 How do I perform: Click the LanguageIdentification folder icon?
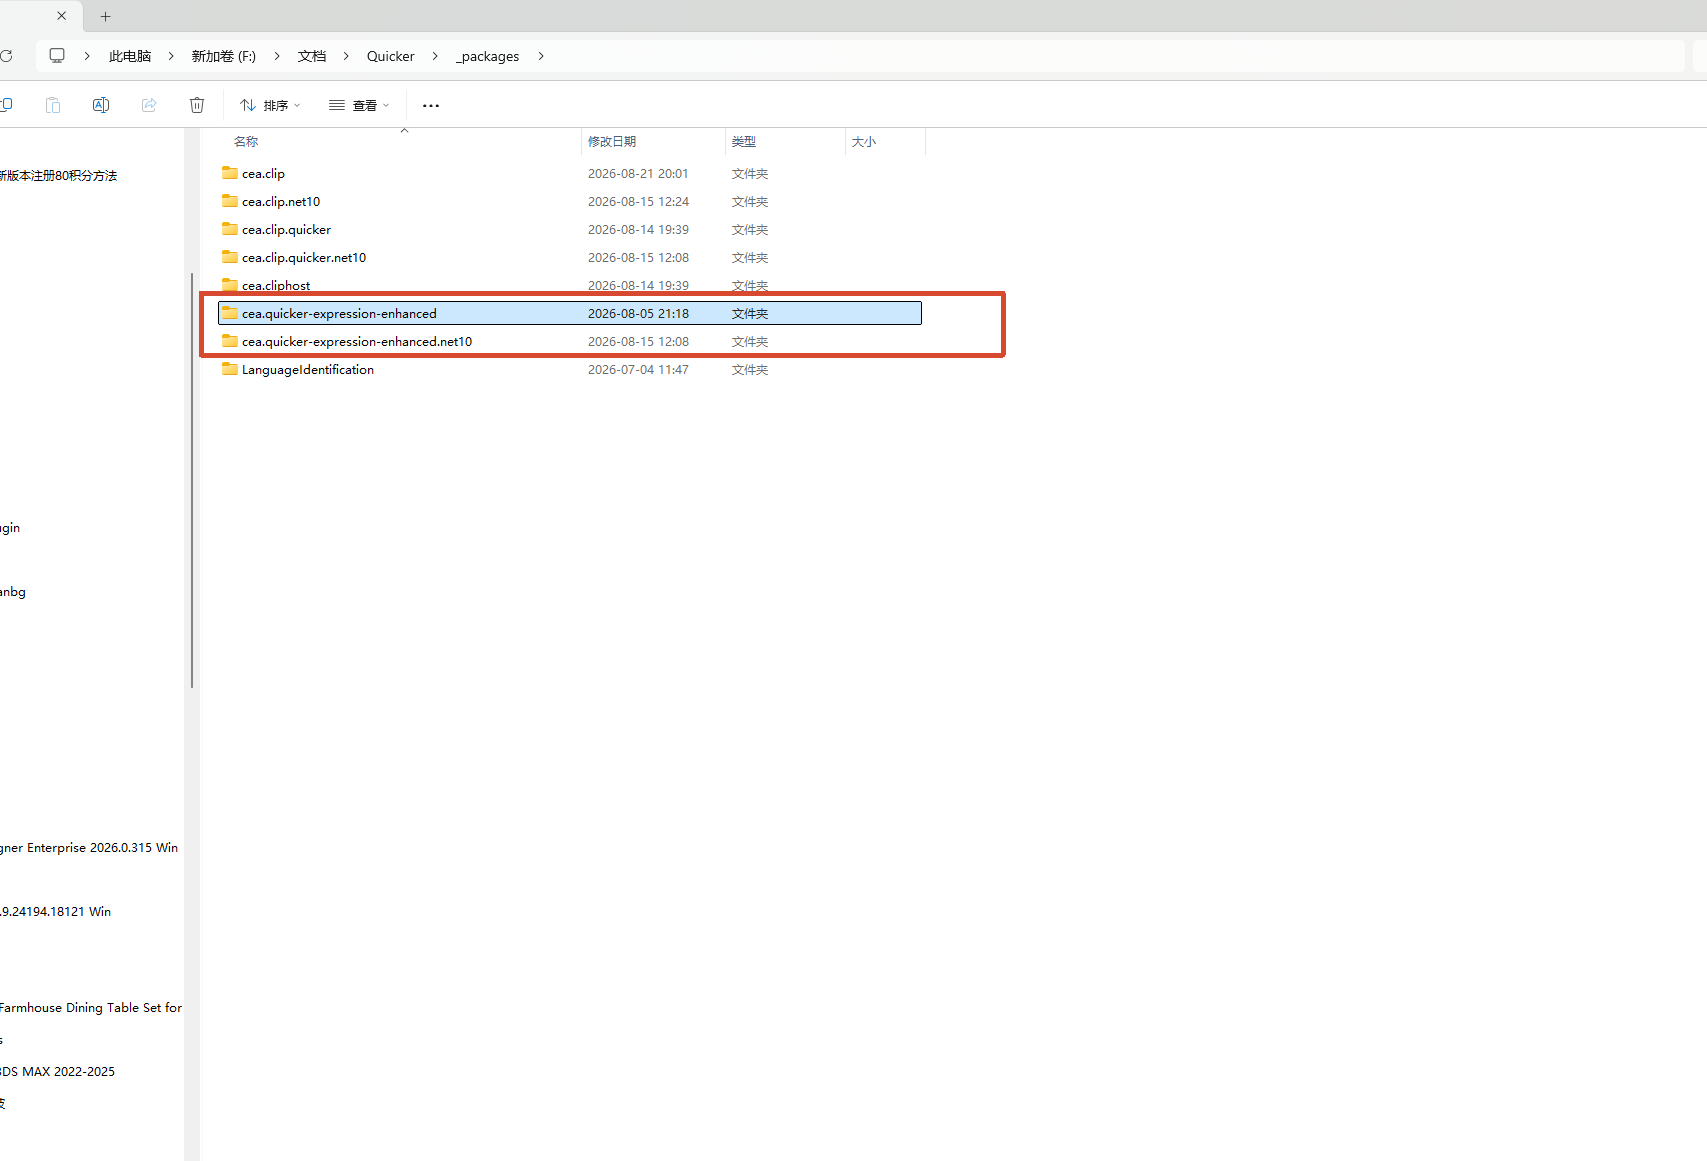230,369
